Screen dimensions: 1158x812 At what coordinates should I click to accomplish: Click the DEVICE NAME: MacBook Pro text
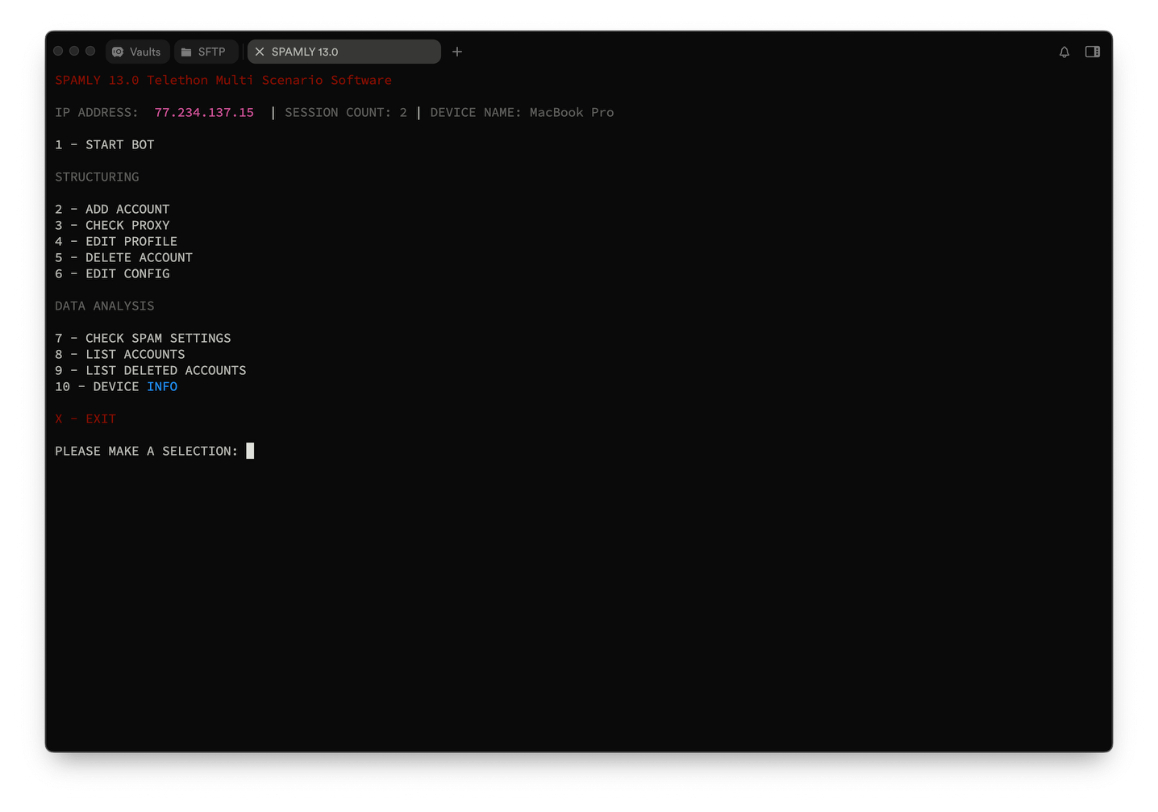tap(521, 112)
